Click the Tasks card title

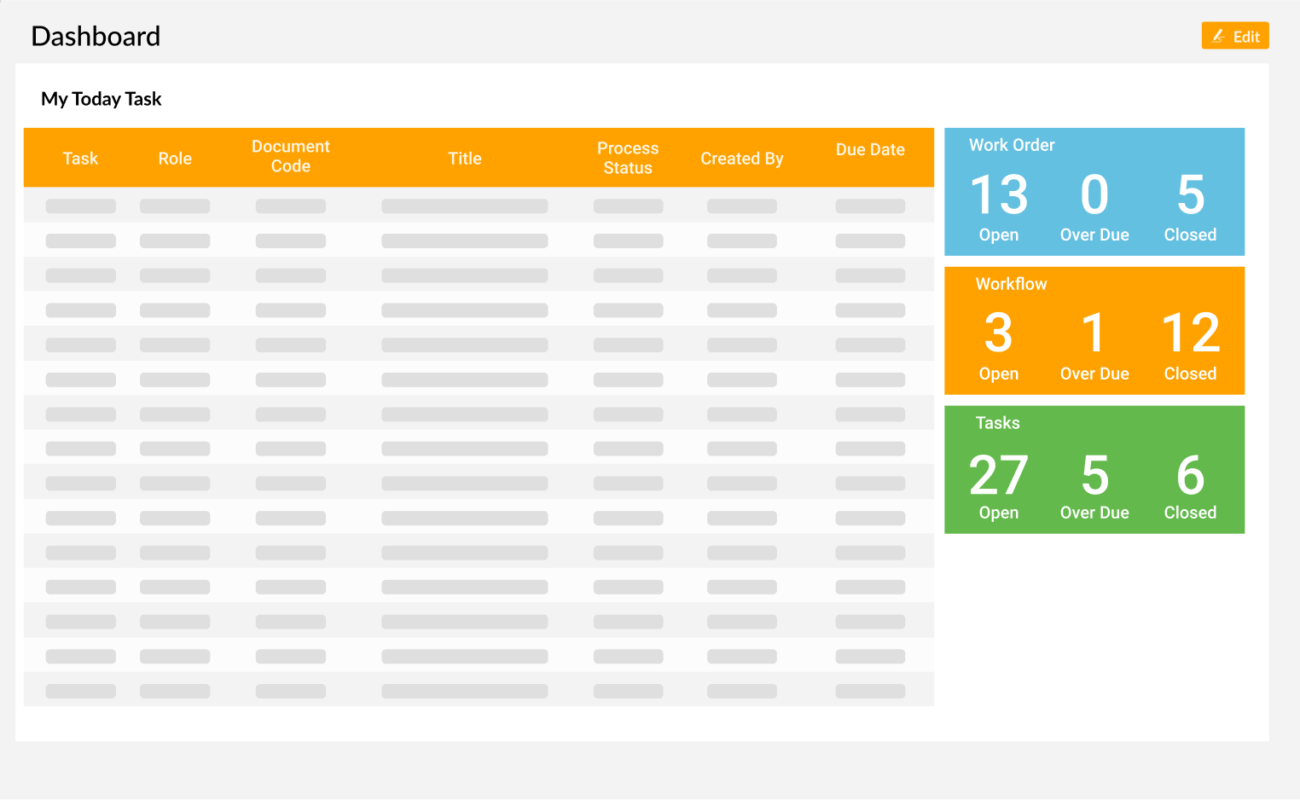(x=998, y=423)
